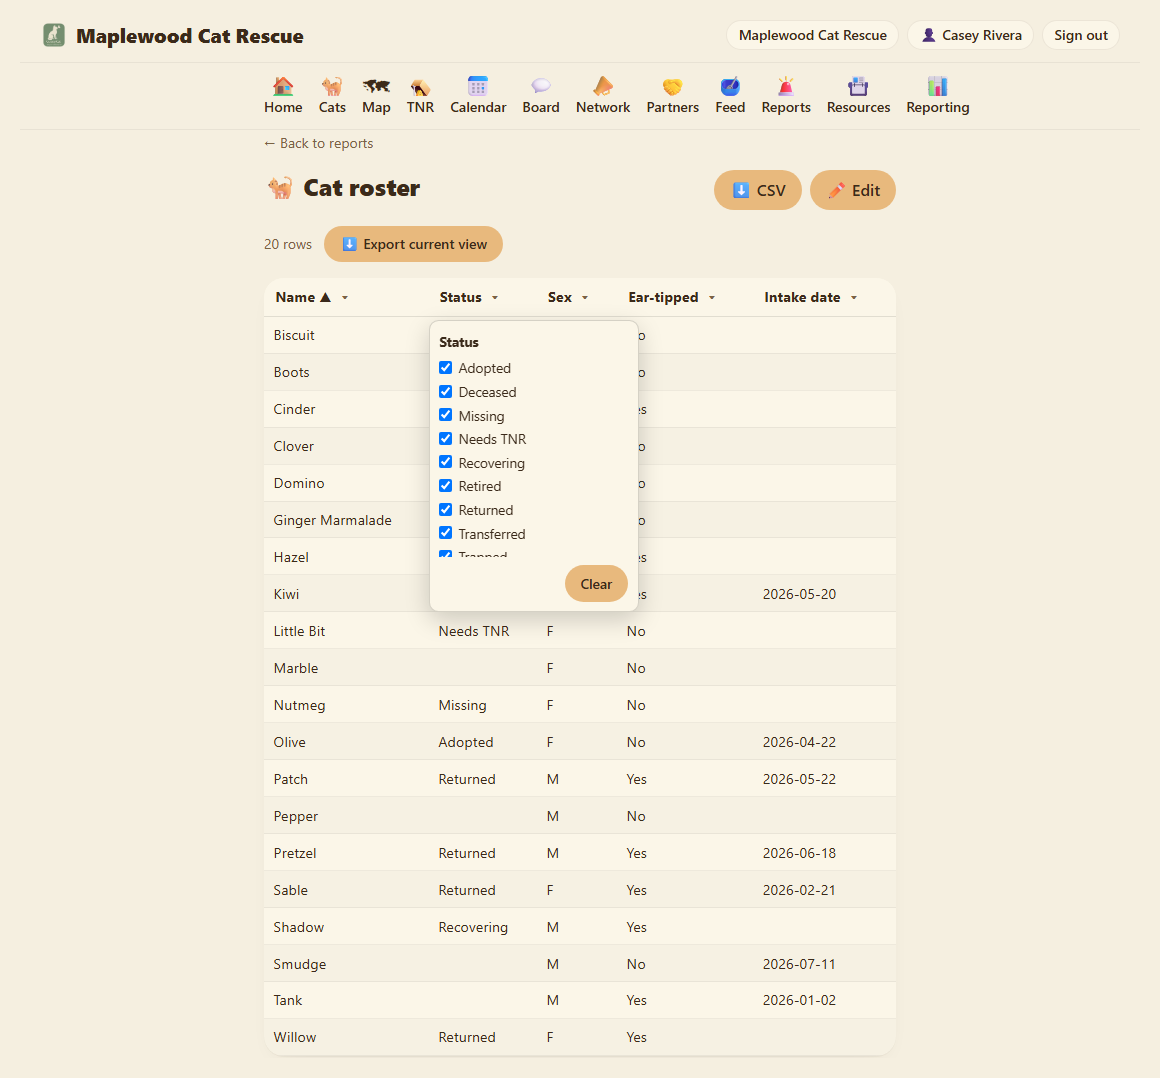Image resolution: width=1160 pixels, height=1078 pixels.
Task: Uncheck the Returned status checkbox
Action: click(445, 510)
